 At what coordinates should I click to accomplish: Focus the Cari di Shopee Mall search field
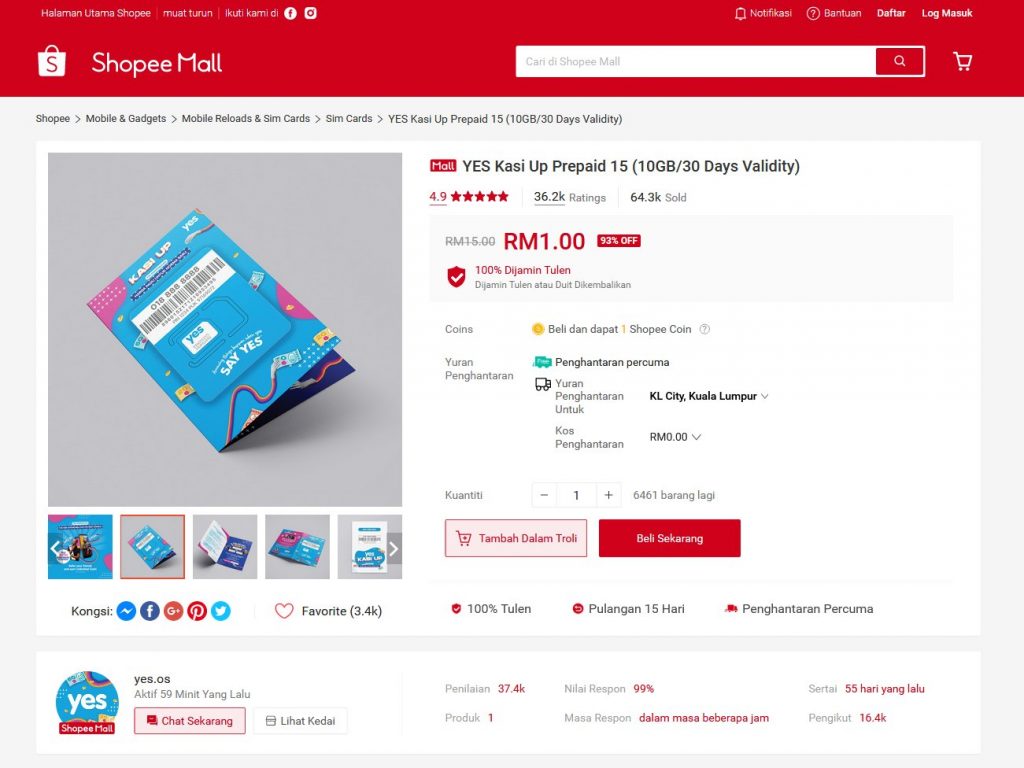(696, 61)
